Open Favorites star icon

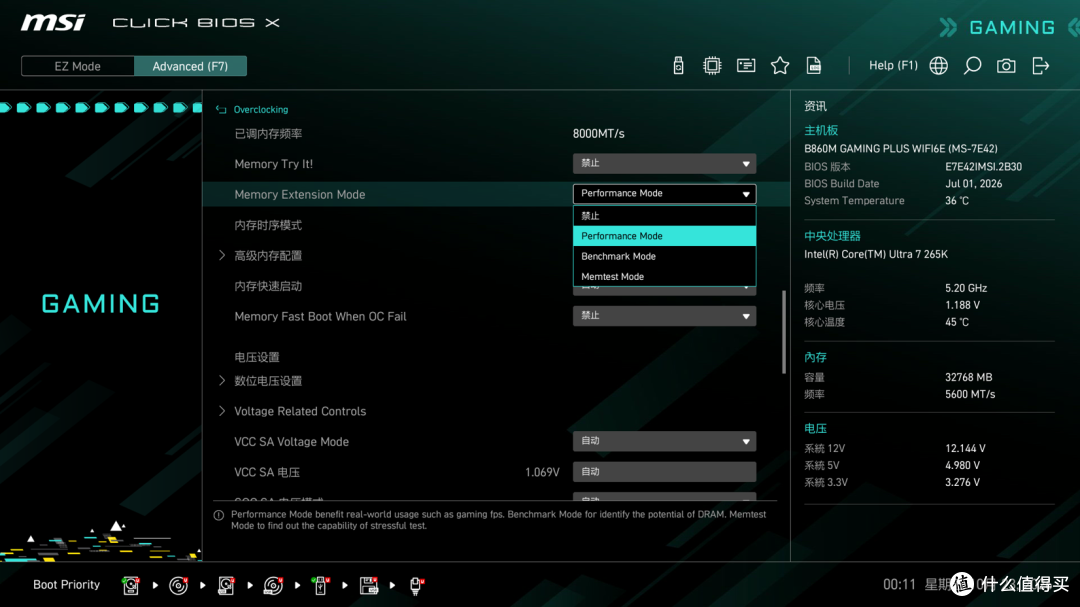pos(780,65)
